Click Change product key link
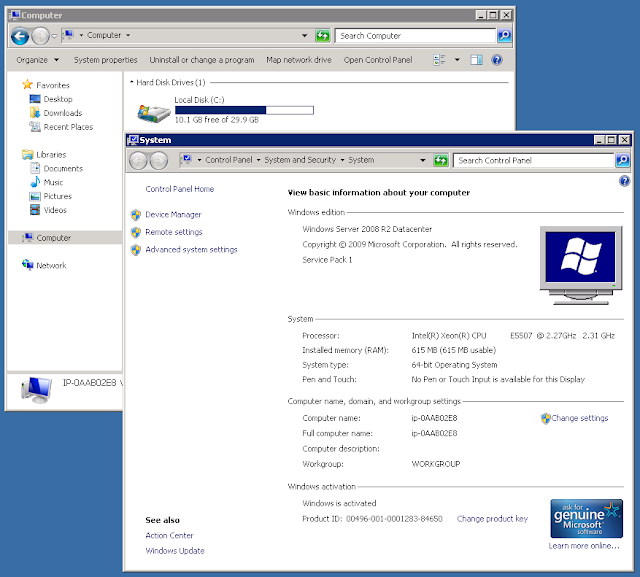The image size is (640, 577). 492,519
